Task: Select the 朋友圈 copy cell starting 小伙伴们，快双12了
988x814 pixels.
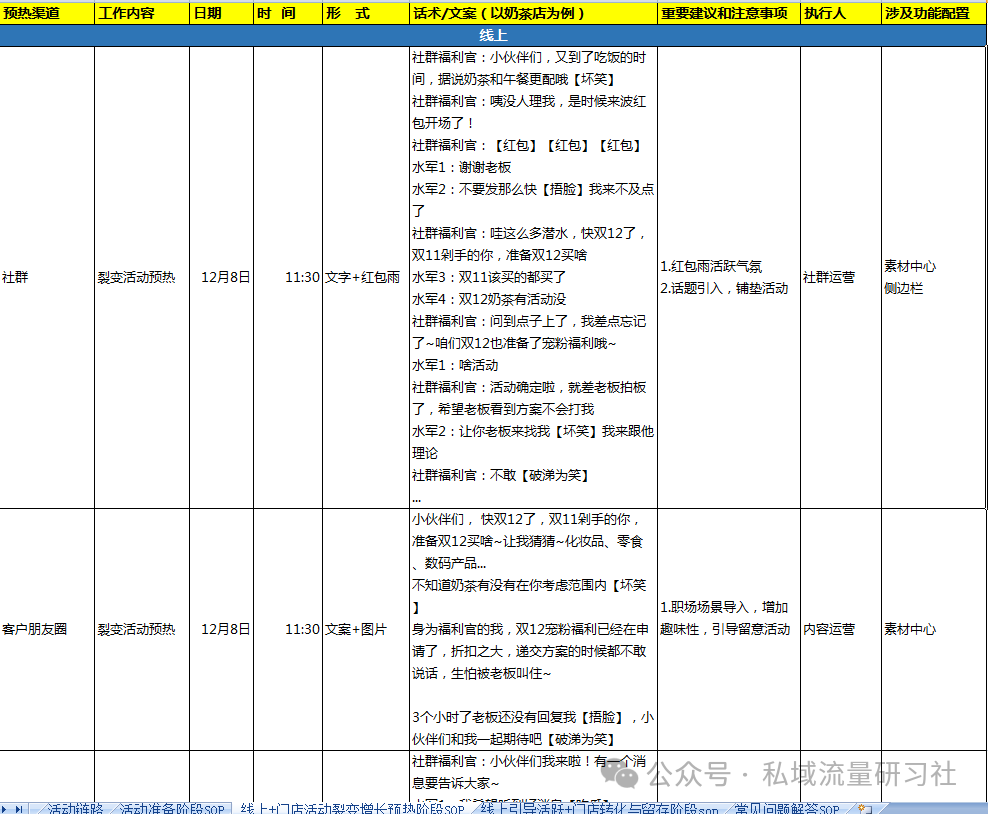Action: (533, 629)
